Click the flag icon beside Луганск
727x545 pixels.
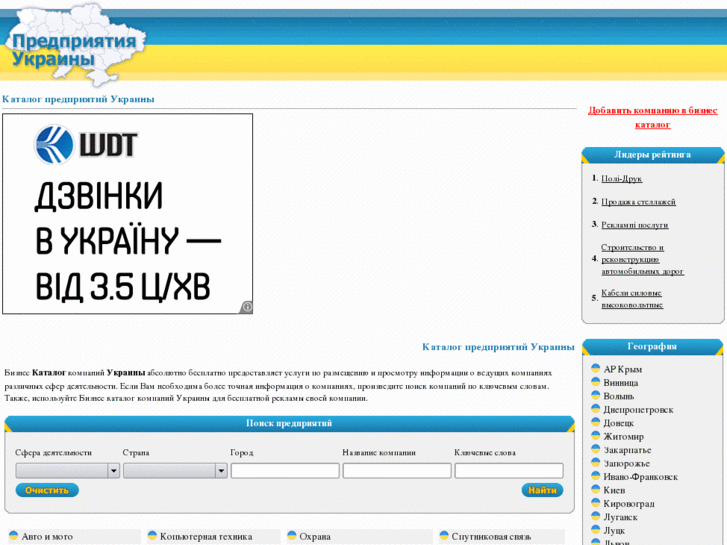click(596, 516)
